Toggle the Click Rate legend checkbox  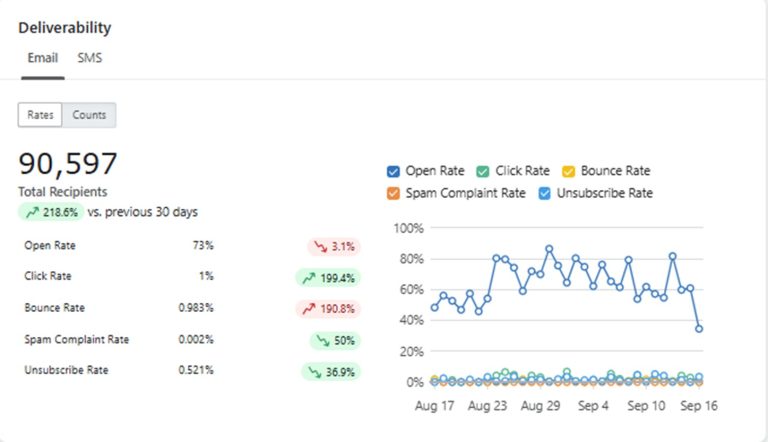[483, 171]
